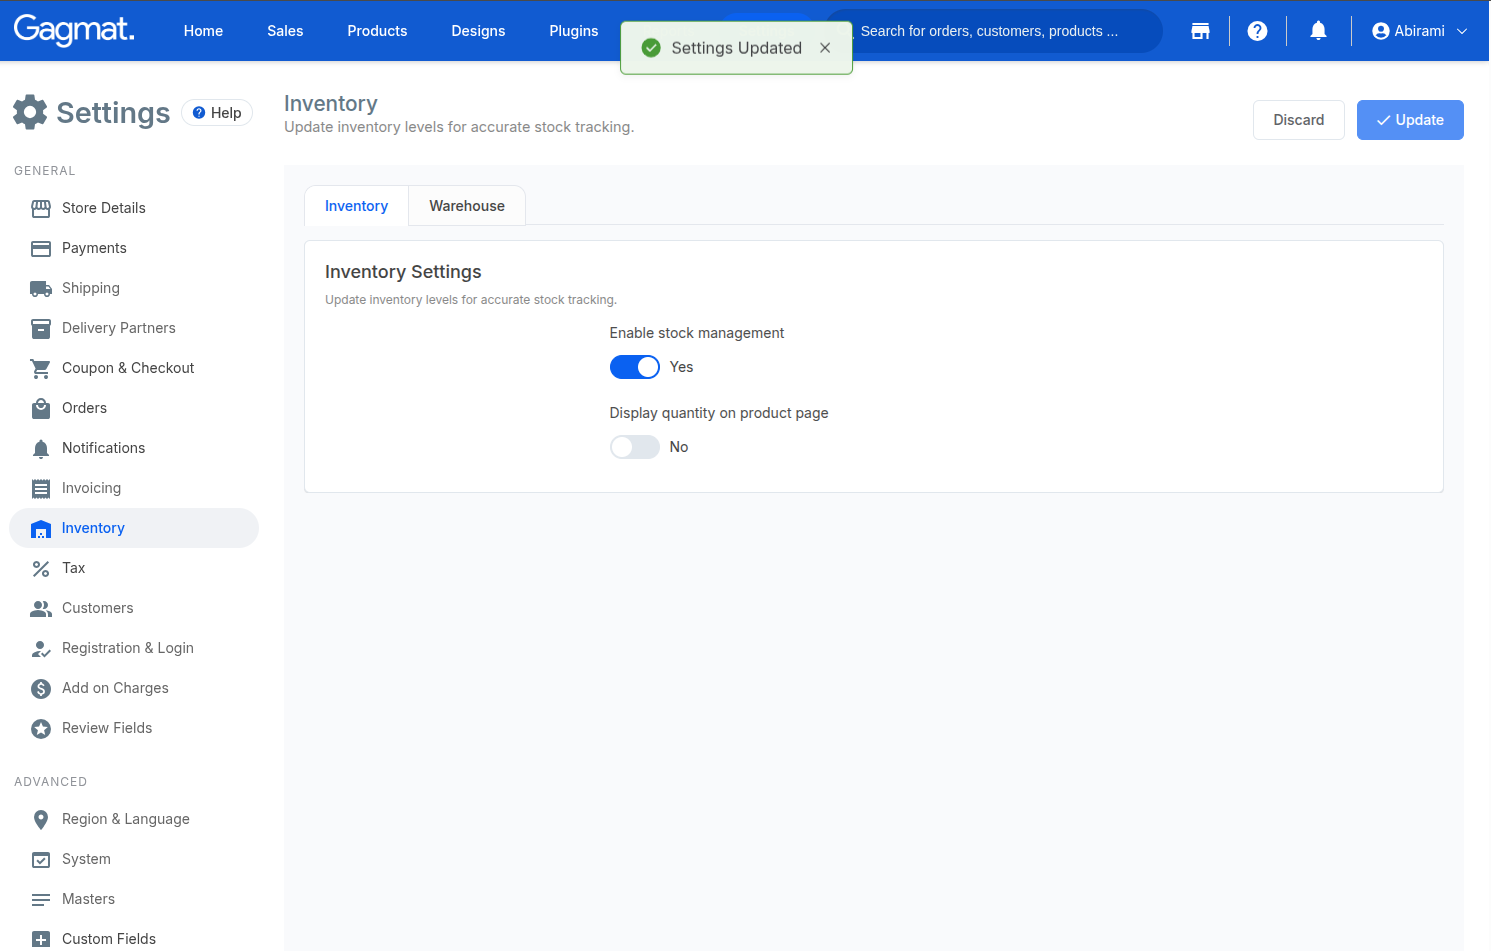Click the help question mark icon

(1258, 31)
